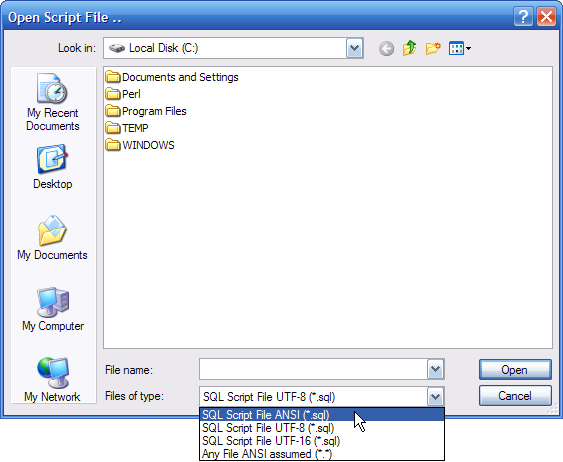Choose SQL Script File ANSI (*.sql) option

[x=322, y=415]
